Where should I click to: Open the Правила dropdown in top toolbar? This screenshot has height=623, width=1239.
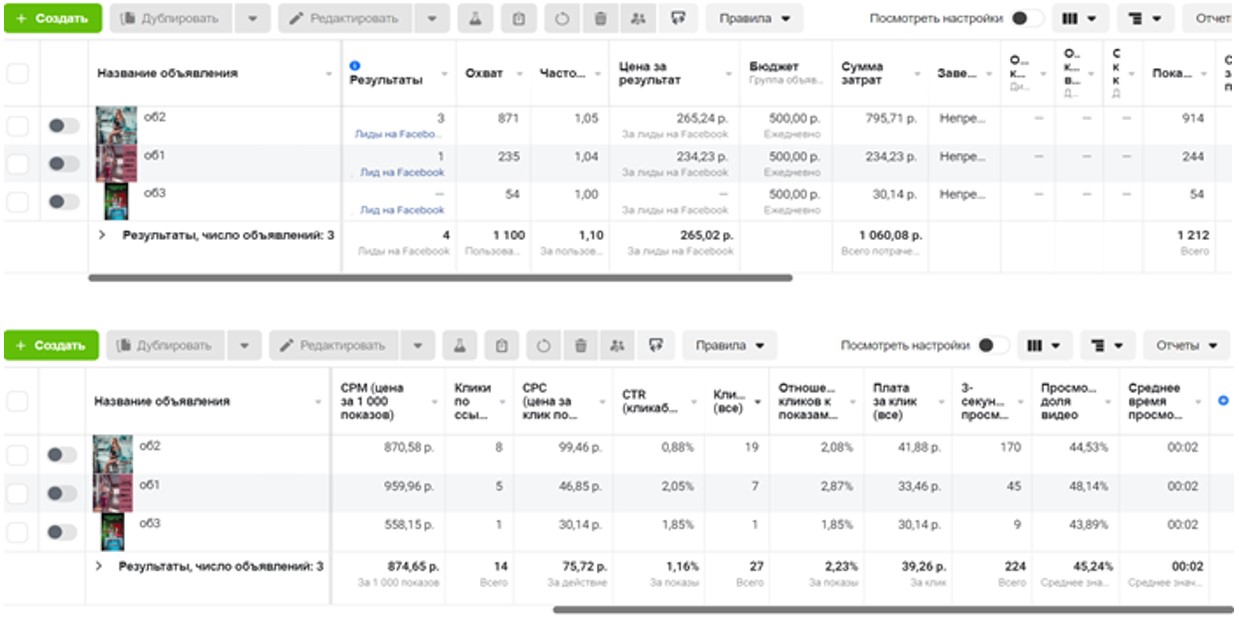(754, 18)
